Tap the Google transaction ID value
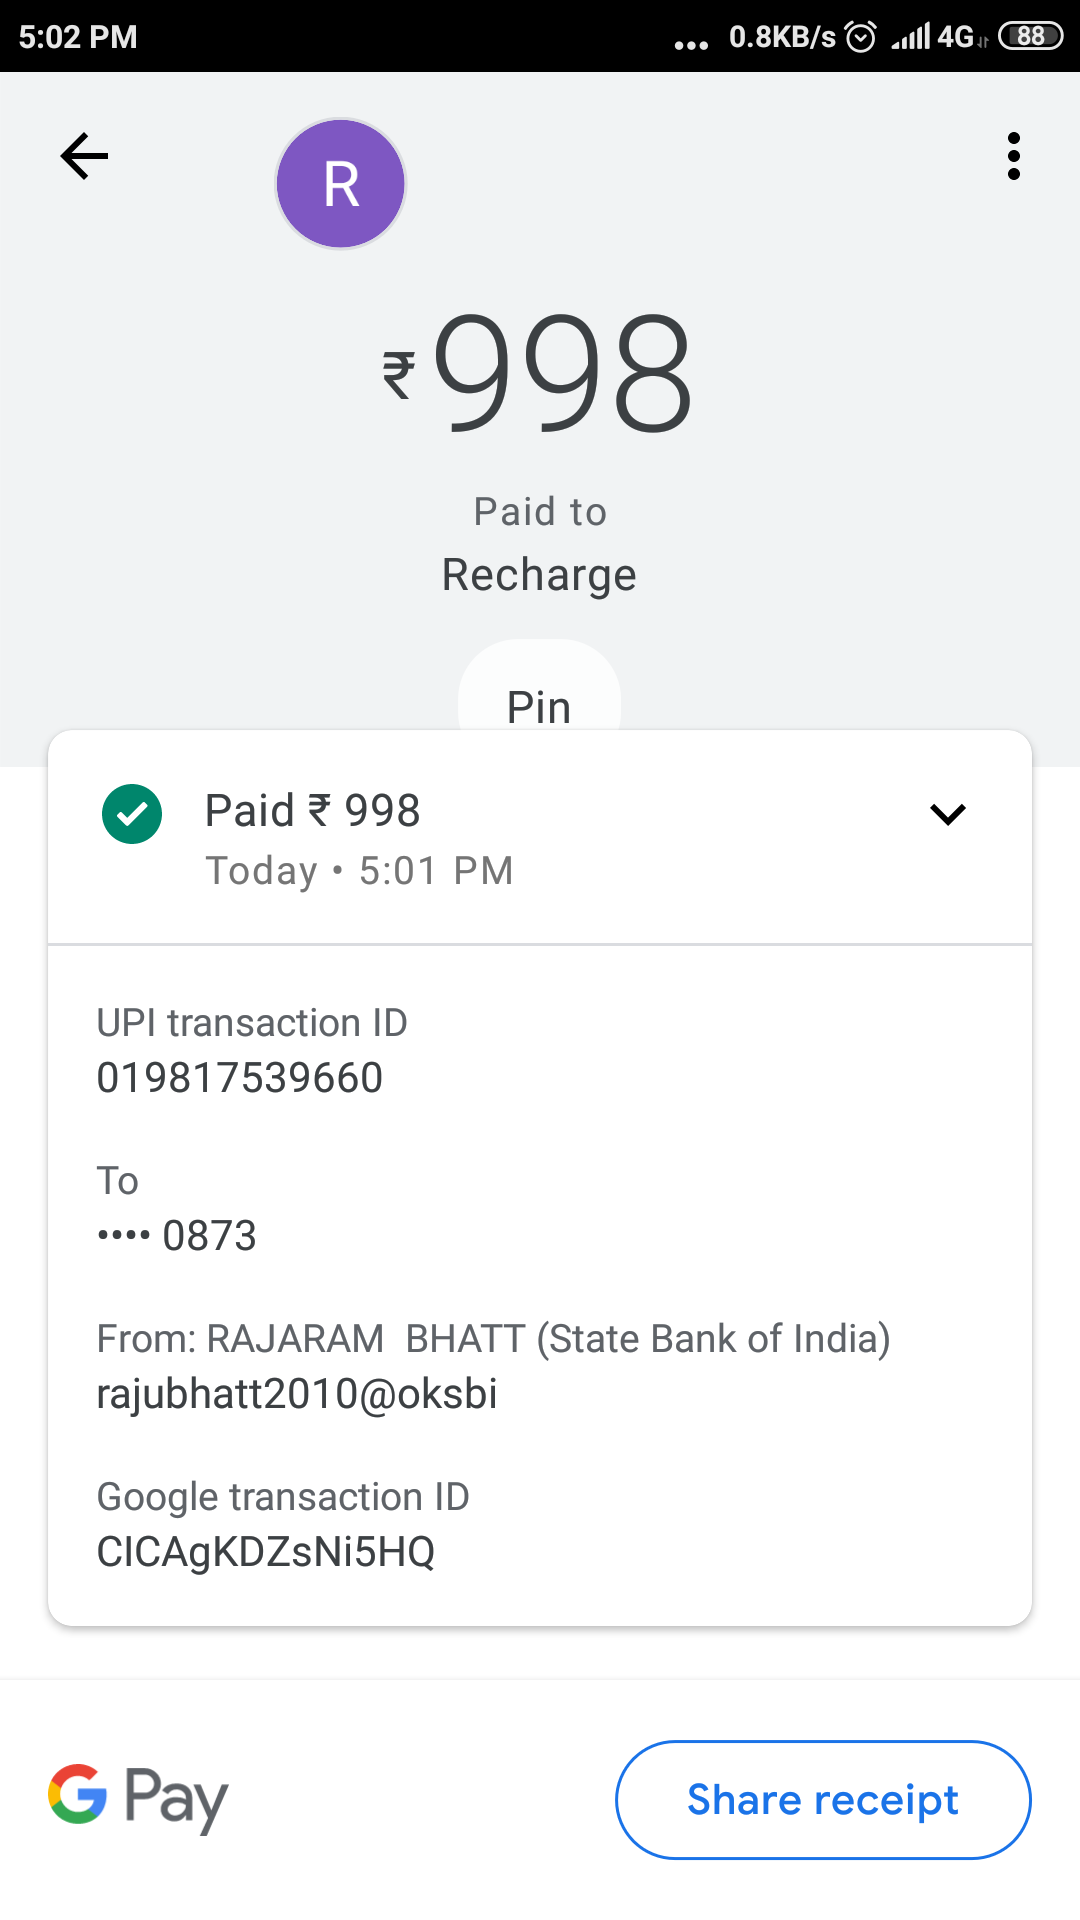The image size is (1080, 1920). tap(266, 1552)
